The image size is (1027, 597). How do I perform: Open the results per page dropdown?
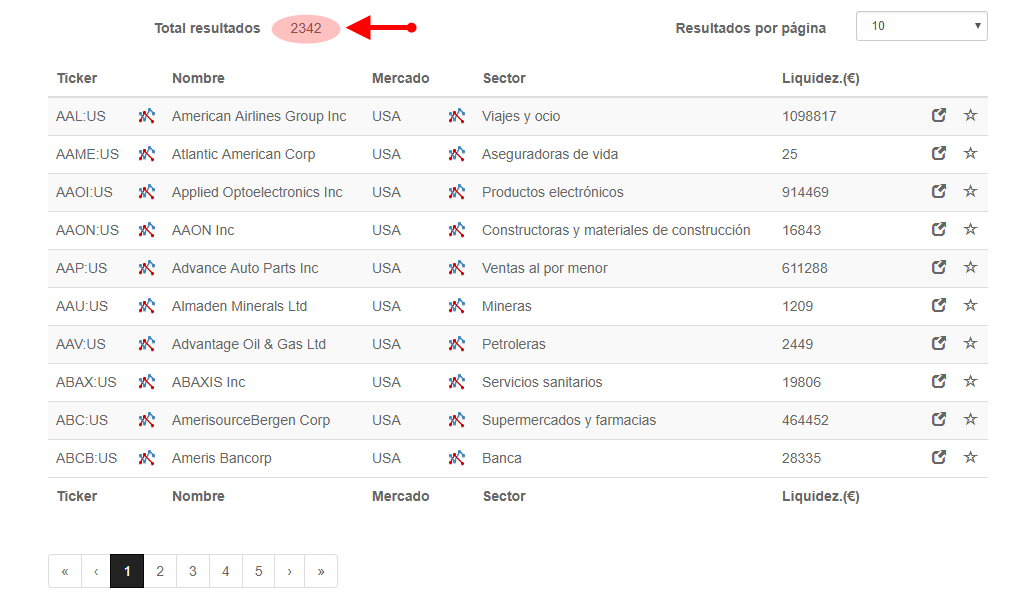coord(922,26)
